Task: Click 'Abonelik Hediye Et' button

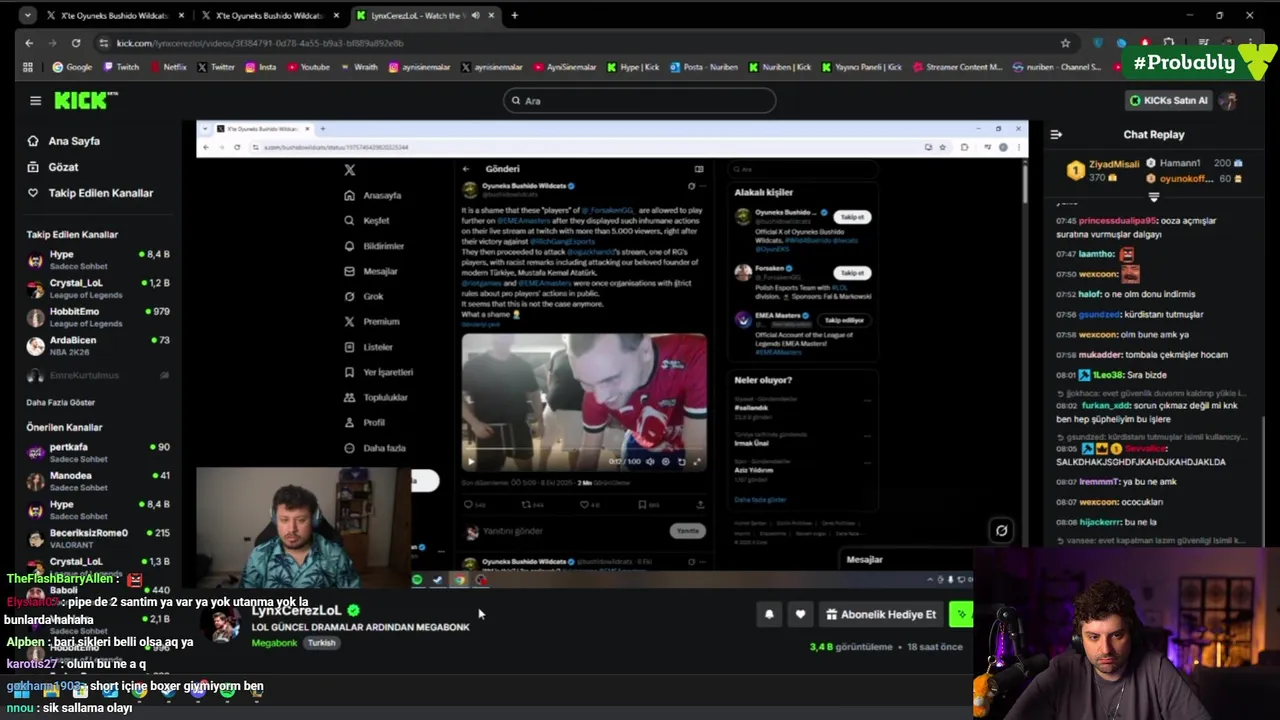Action: click(x=881, y=614)
